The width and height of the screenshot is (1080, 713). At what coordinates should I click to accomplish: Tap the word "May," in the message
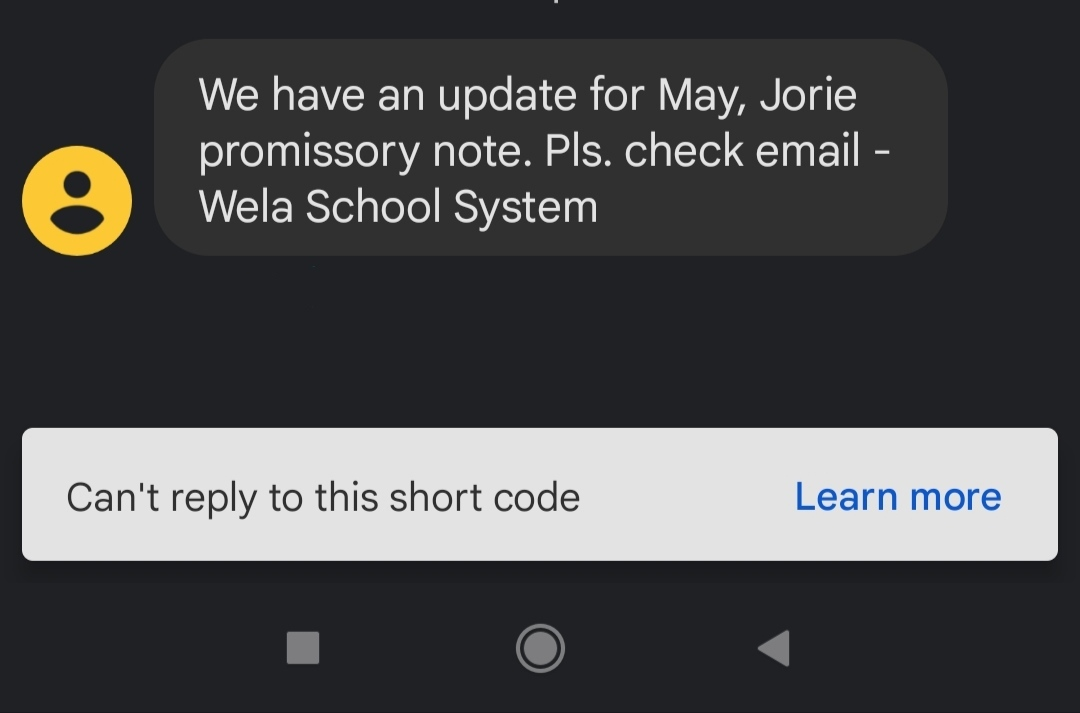pos(703,95)
